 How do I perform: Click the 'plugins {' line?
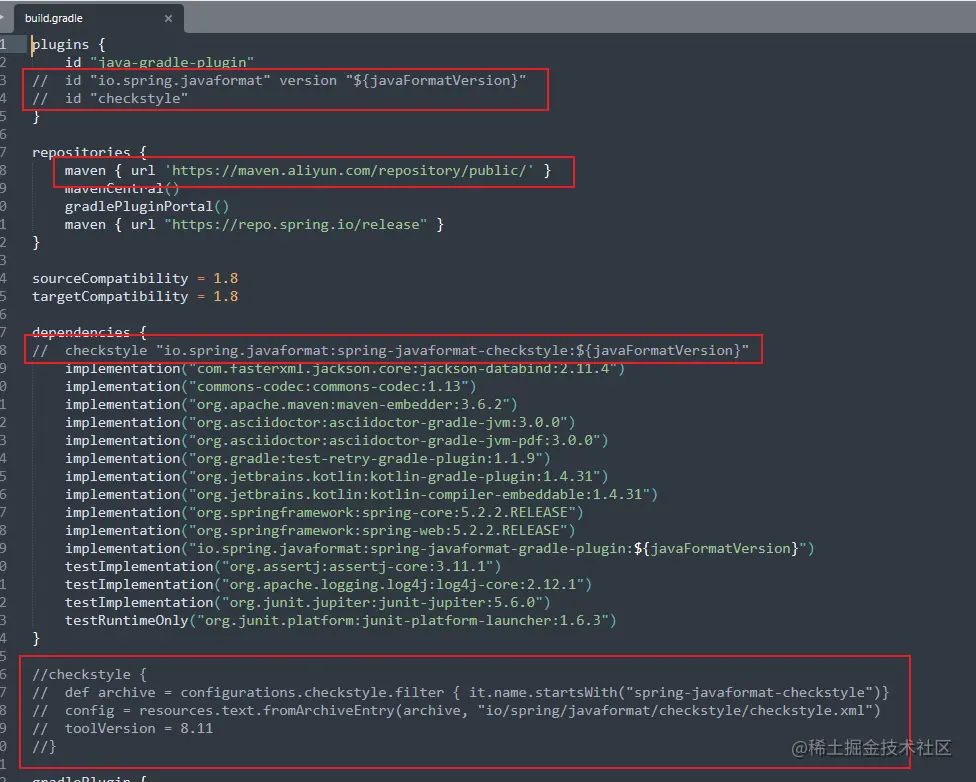68,44
